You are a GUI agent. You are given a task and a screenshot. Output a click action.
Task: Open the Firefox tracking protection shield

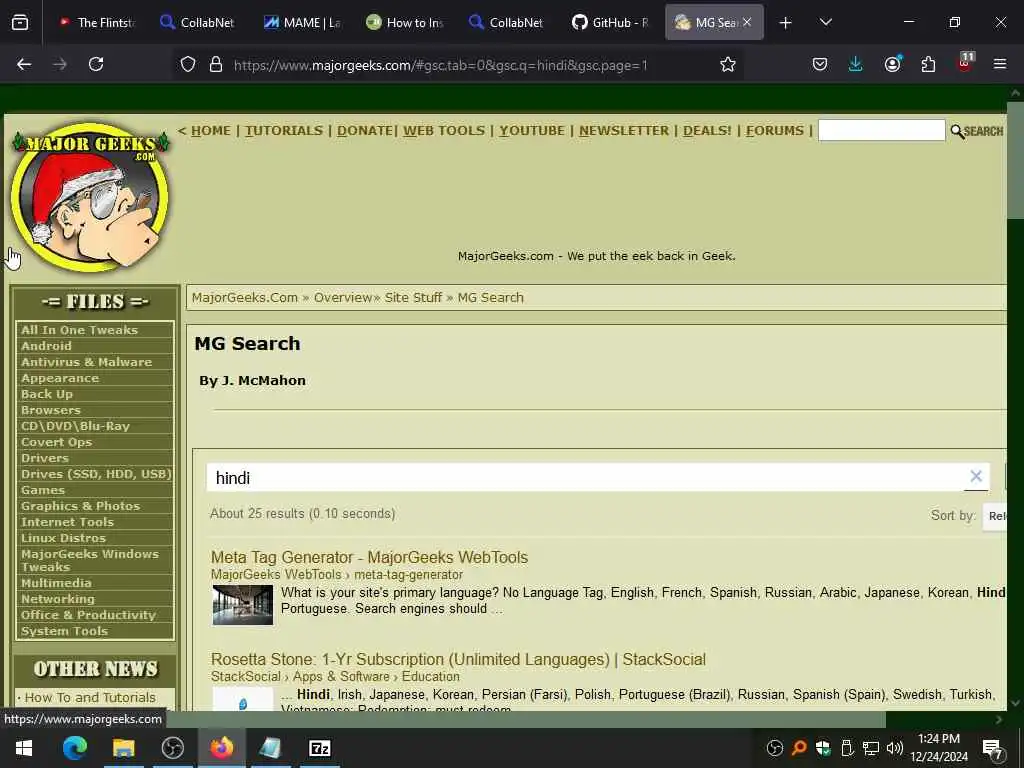(x=188, y=64)
